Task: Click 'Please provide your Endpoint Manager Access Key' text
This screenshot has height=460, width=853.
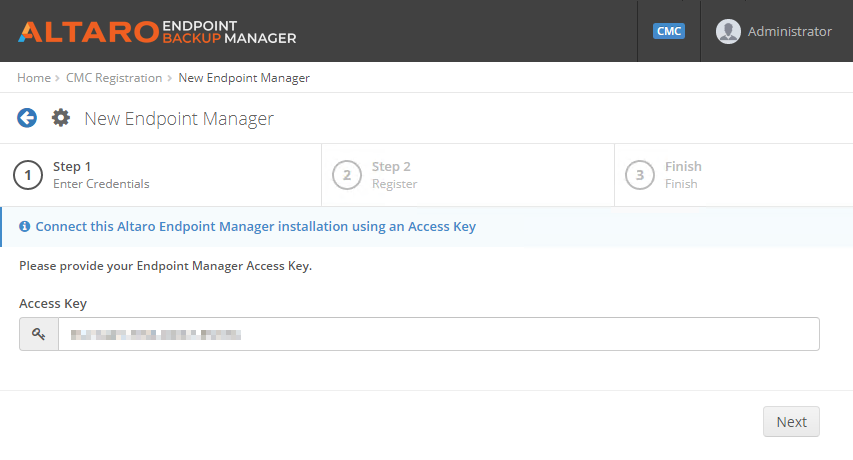Action: pyautogui.click(x=165, y=266)
